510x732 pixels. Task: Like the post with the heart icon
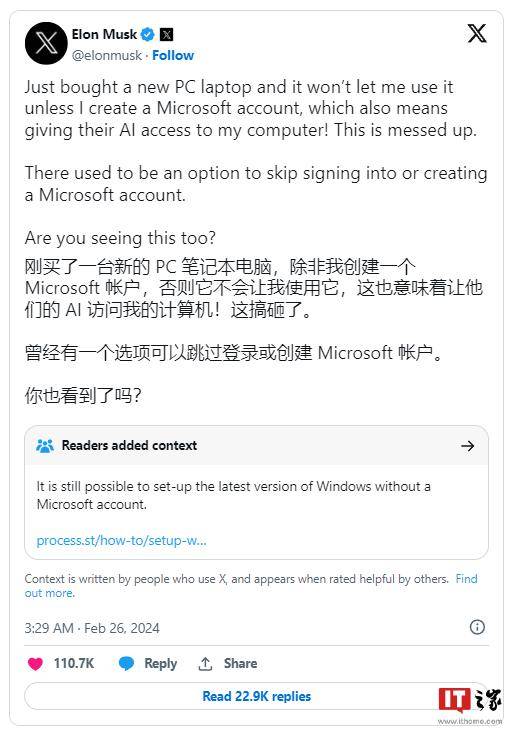(35, 663)
